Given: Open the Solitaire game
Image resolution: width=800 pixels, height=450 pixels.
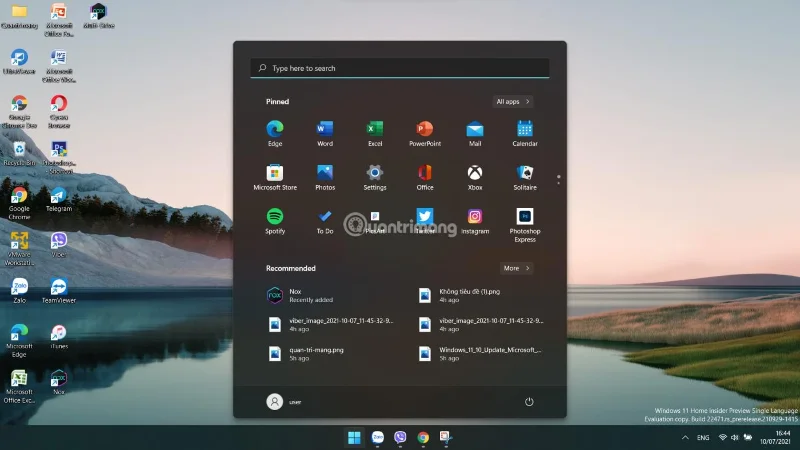Looking at the screenshot, I should pyautogui.click(x=524, y=177).
